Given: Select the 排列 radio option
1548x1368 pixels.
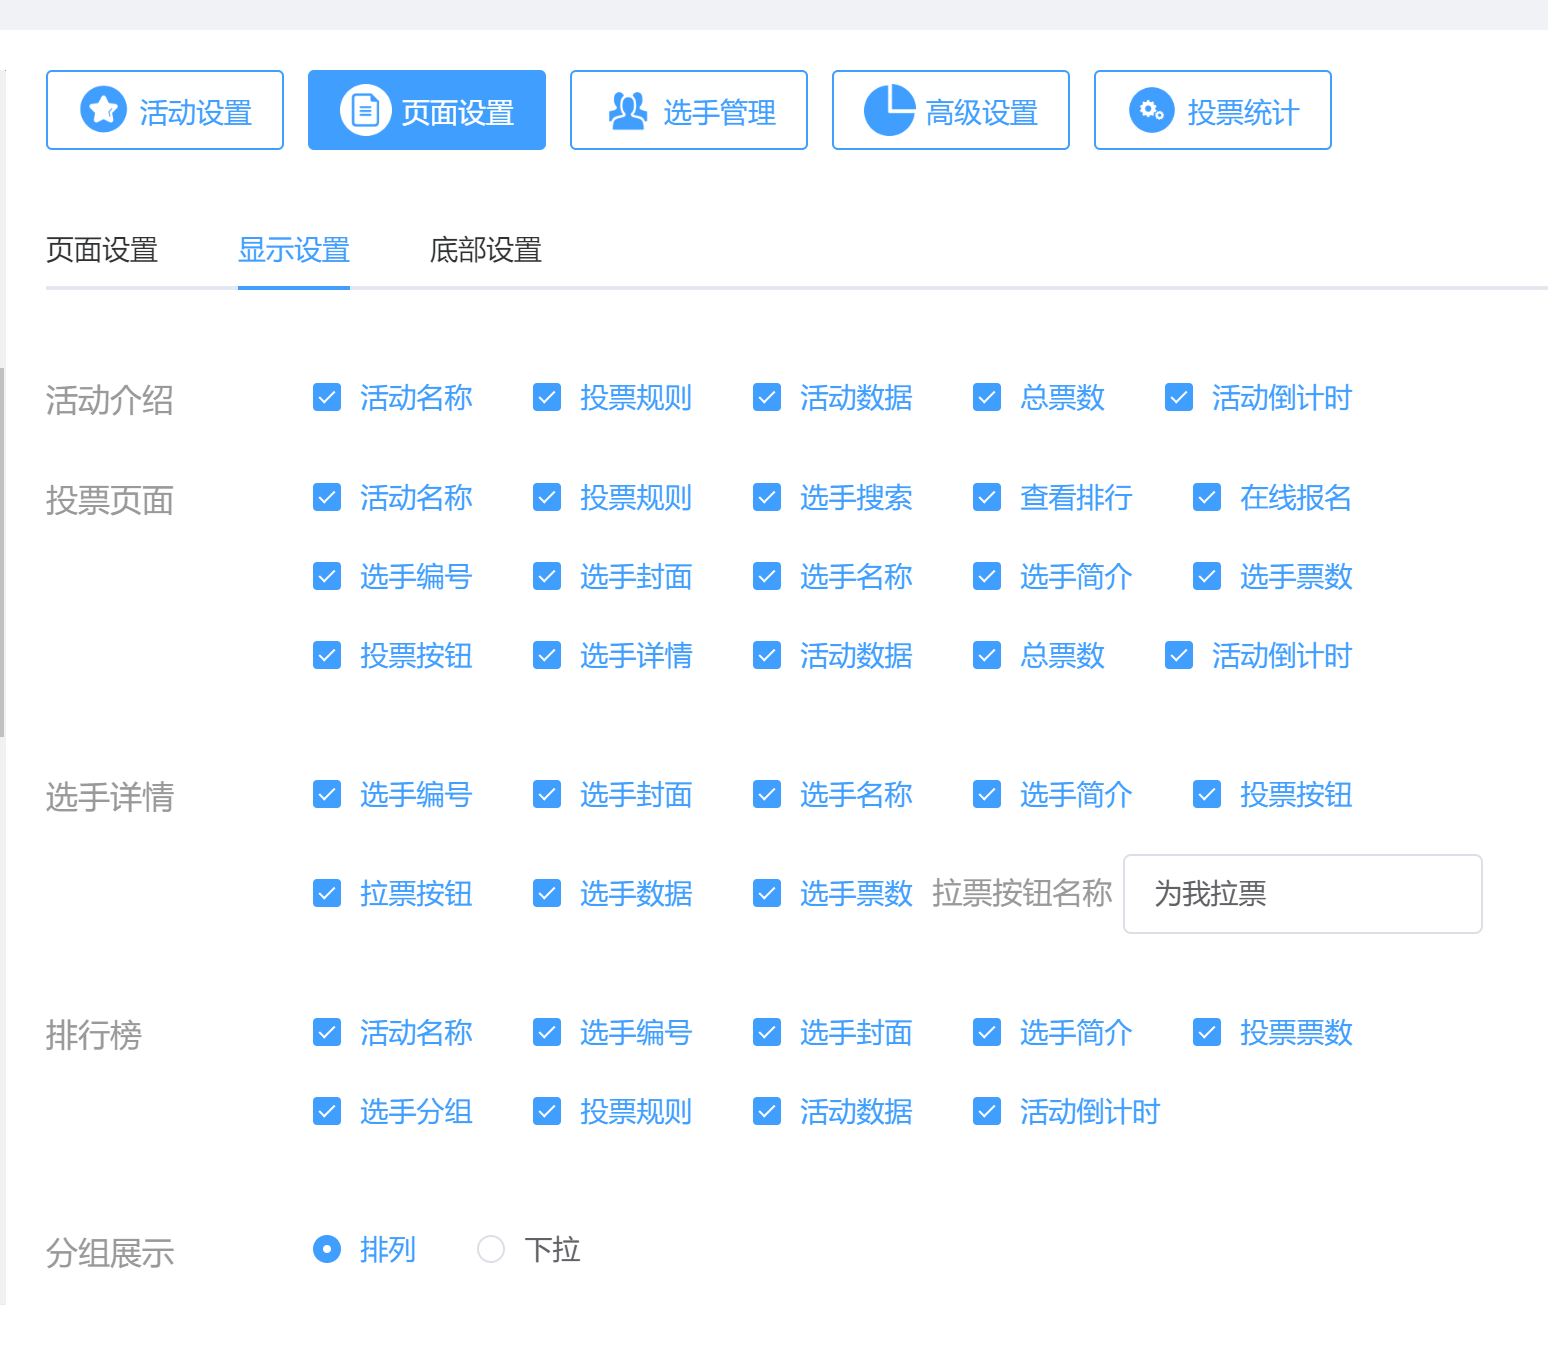Looking at the screenshot, I should point(327,1249).
